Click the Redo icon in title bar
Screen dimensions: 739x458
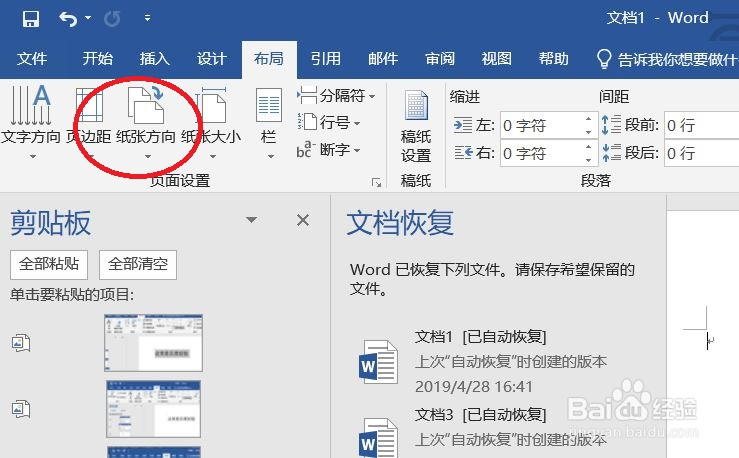(x=112, y=19)
